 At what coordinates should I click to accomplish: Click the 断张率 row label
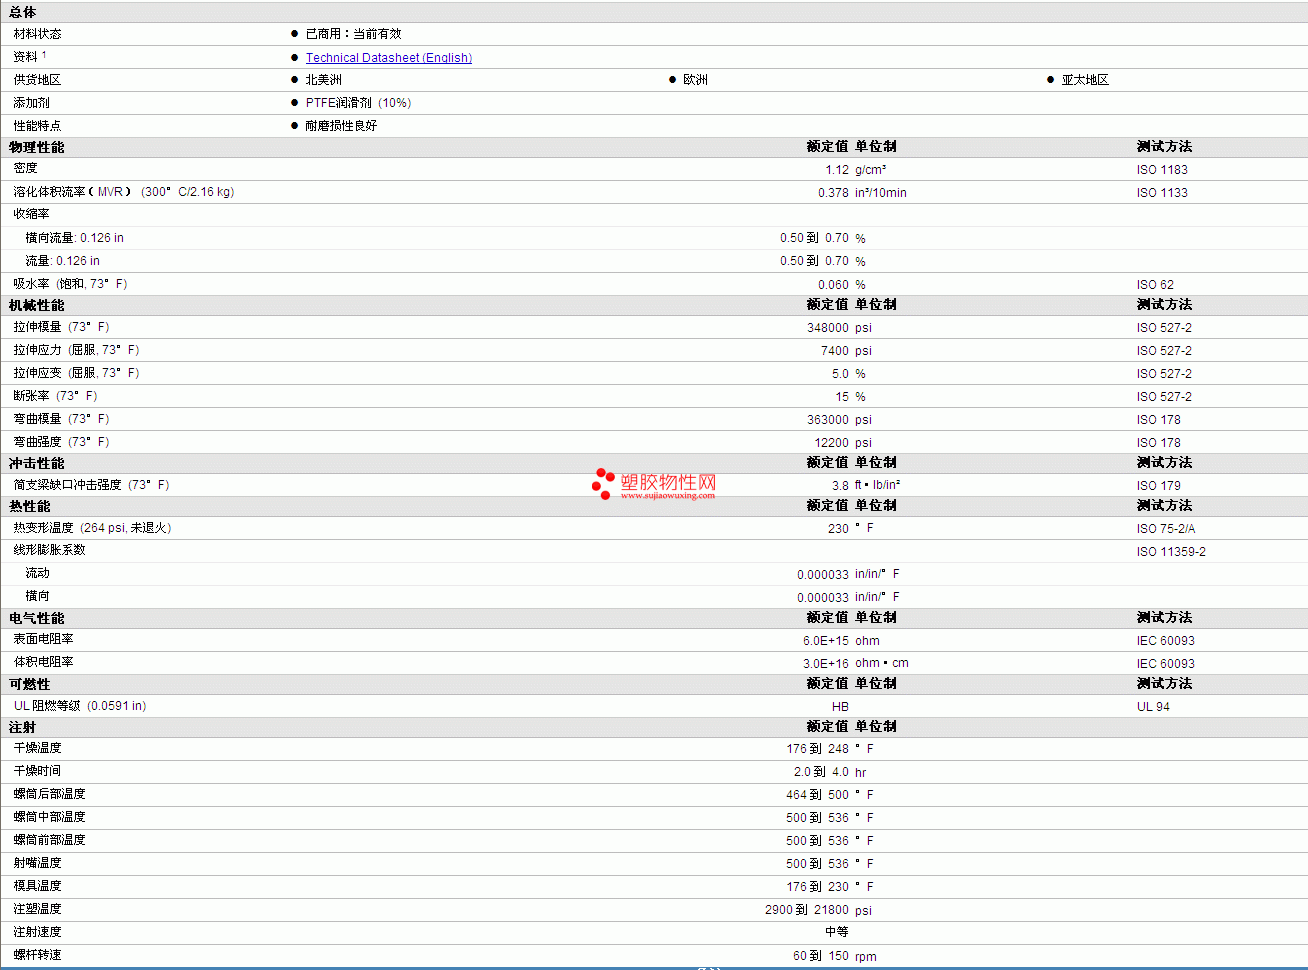pyautogui.click(x=55, y=396)
